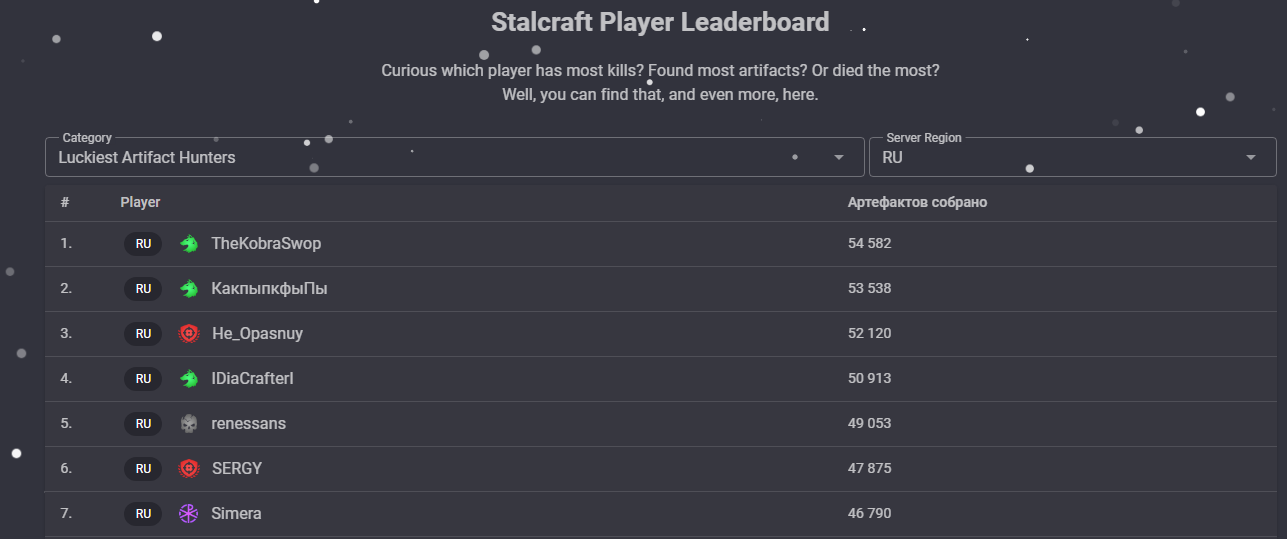This screenshot has height=539, width=1287.
Task: Click the 54 582 artifacts value
Action: pos(869,244)
